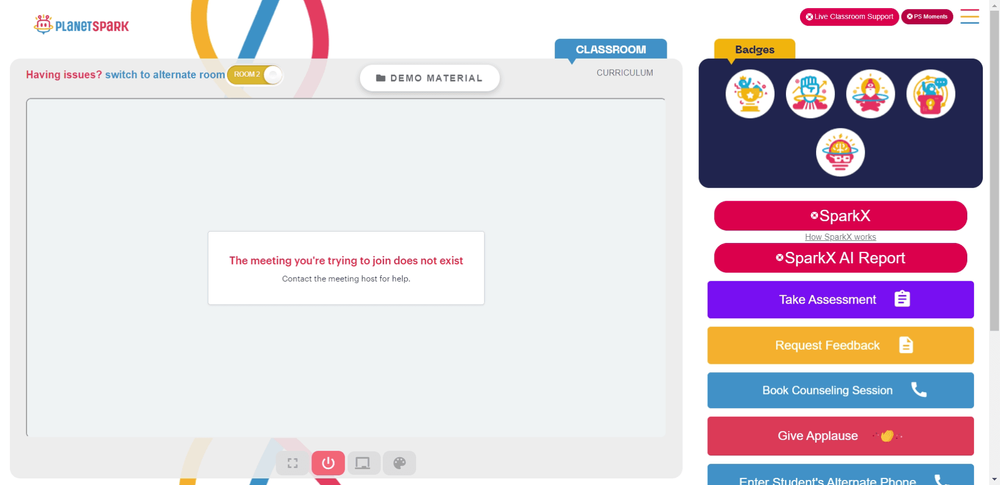Click Enter Student's Alternate Phone button
This screenshot has width=1000, height=485.
tap(841, 475)
